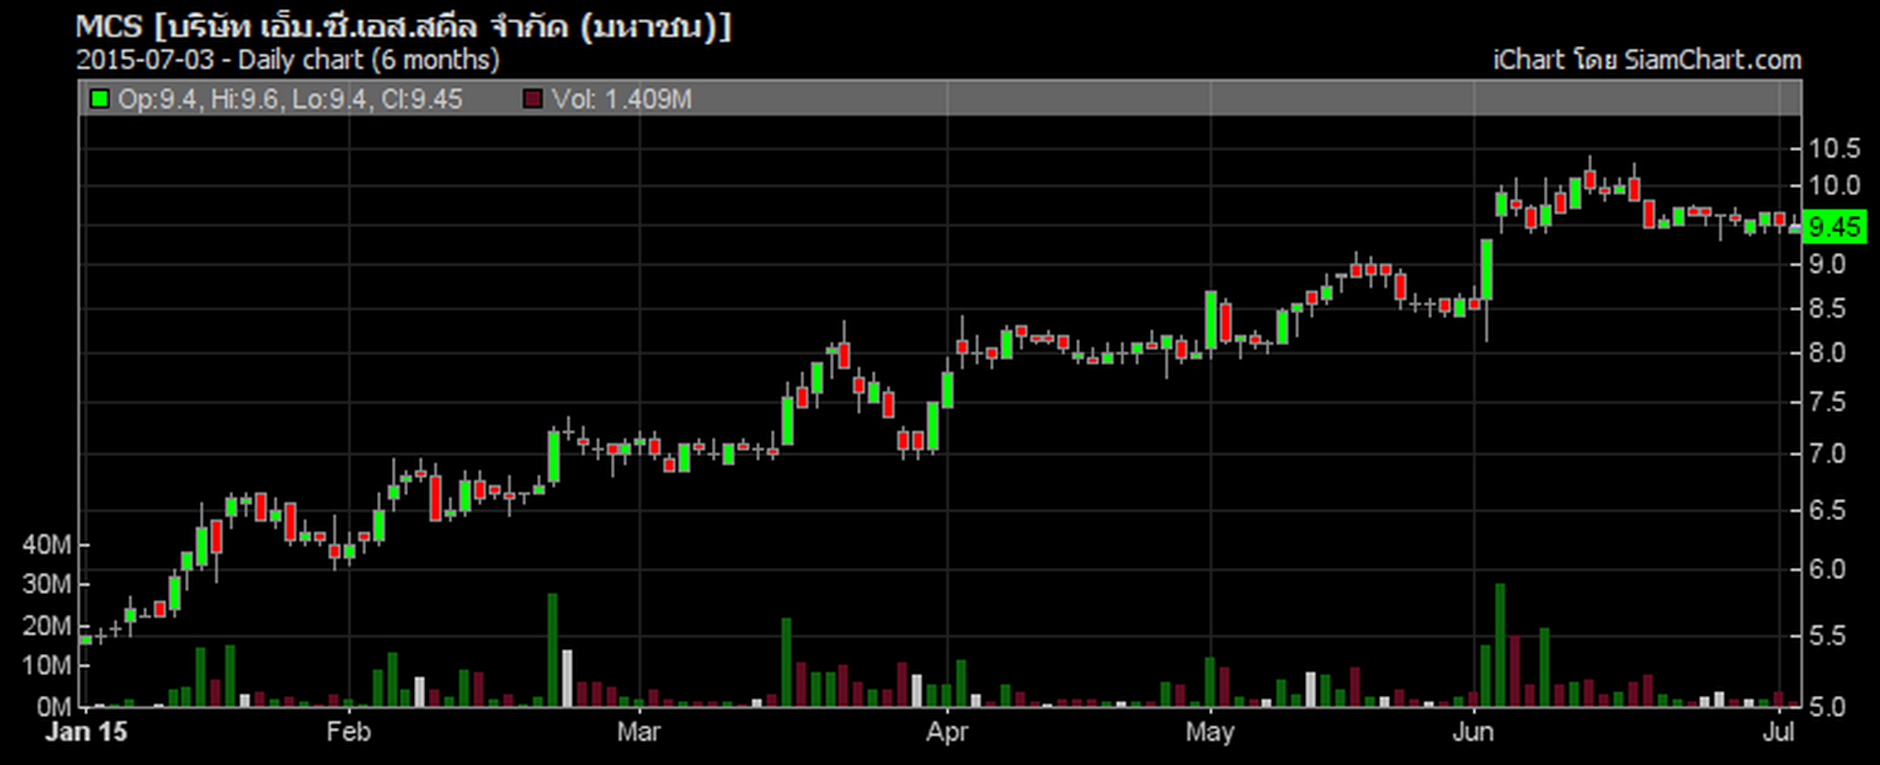
Task: Click the 'Feb' date axis label
Action: [x=348, y=732]
